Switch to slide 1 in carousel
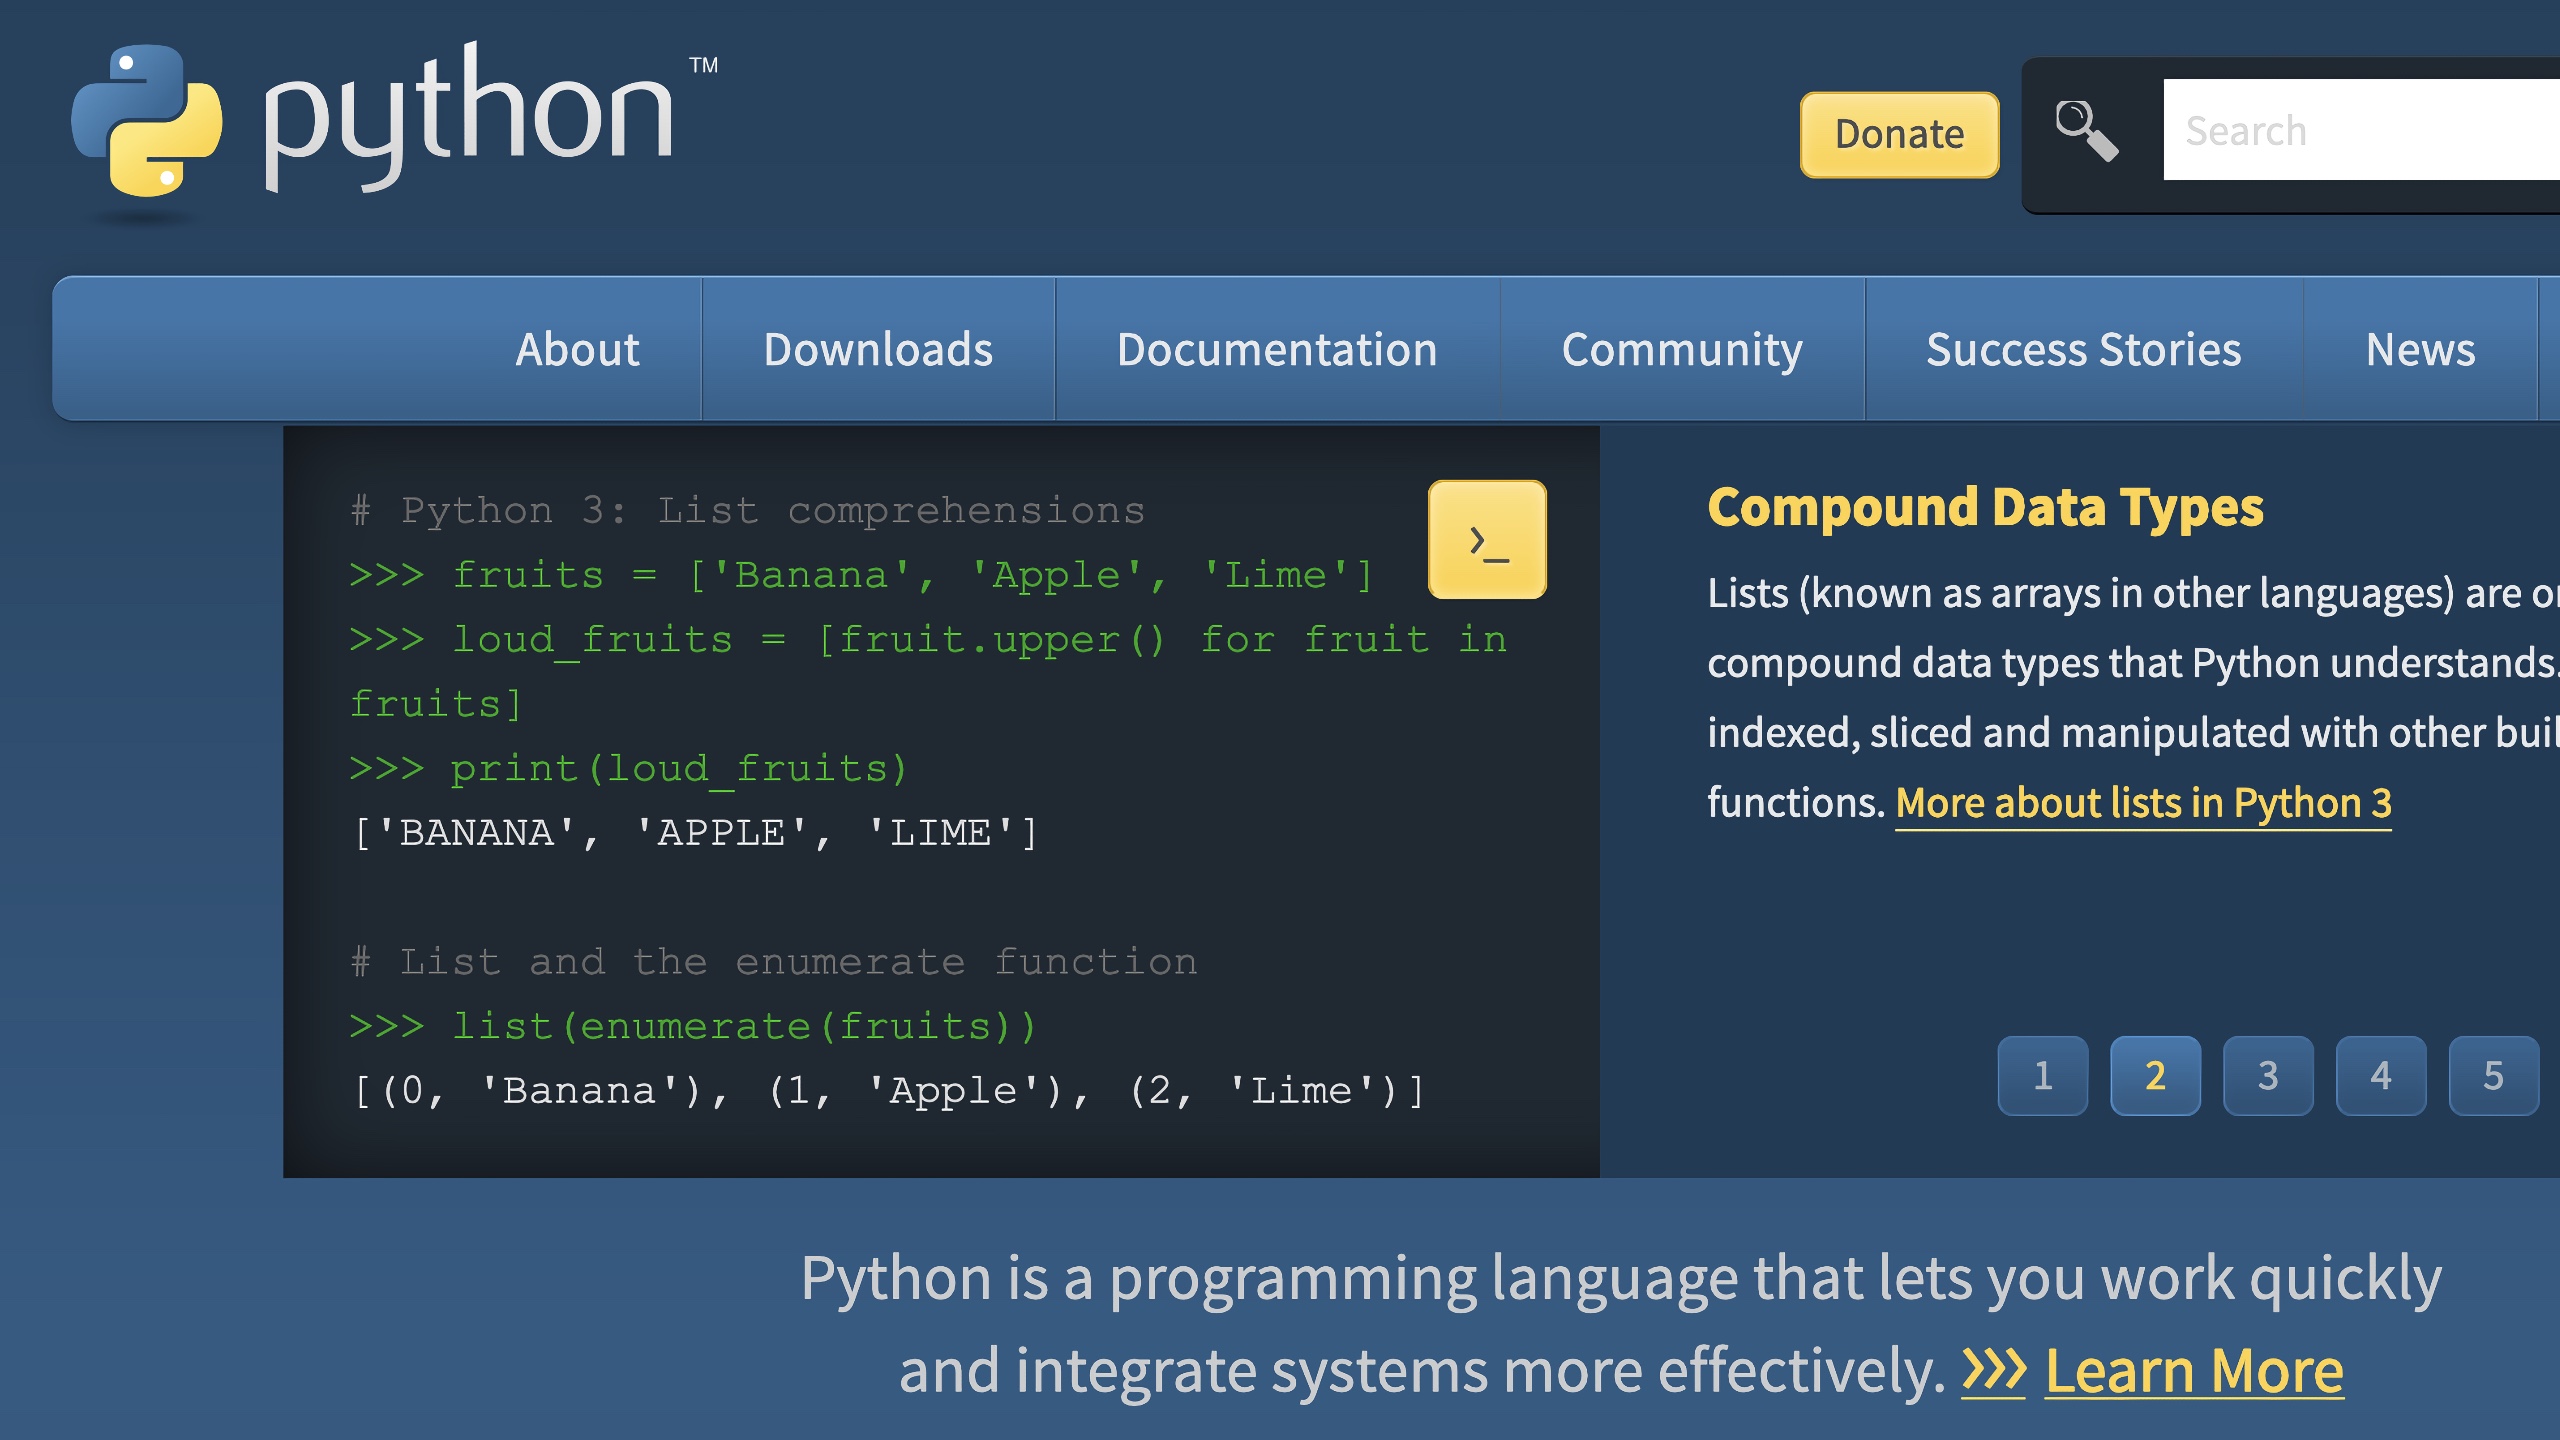 click(2042, 1076)
